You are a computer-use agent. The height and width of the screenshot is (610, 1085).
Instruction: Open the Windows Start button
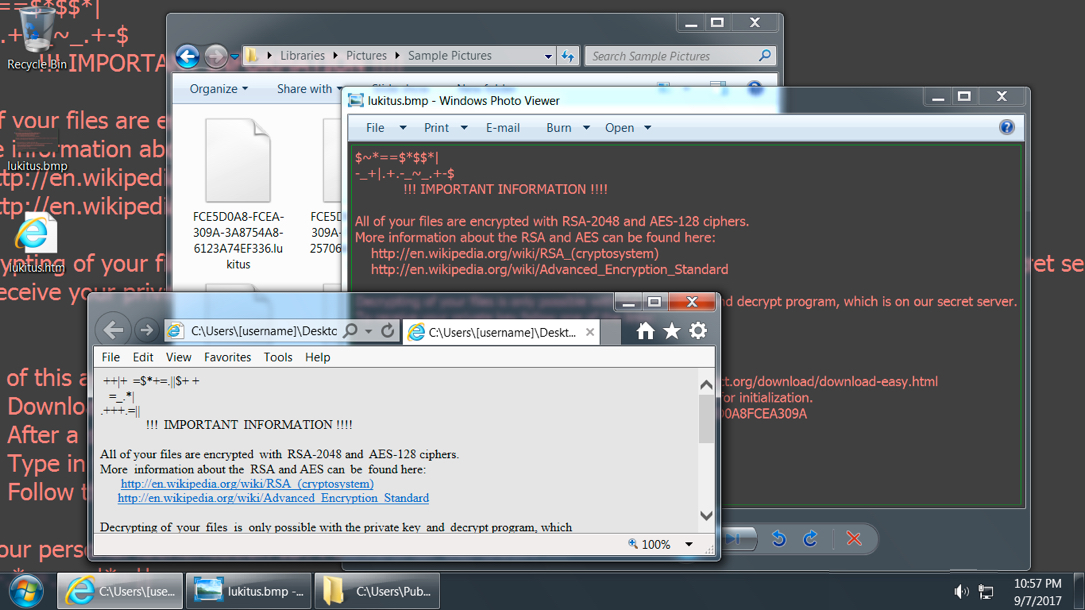26,591
